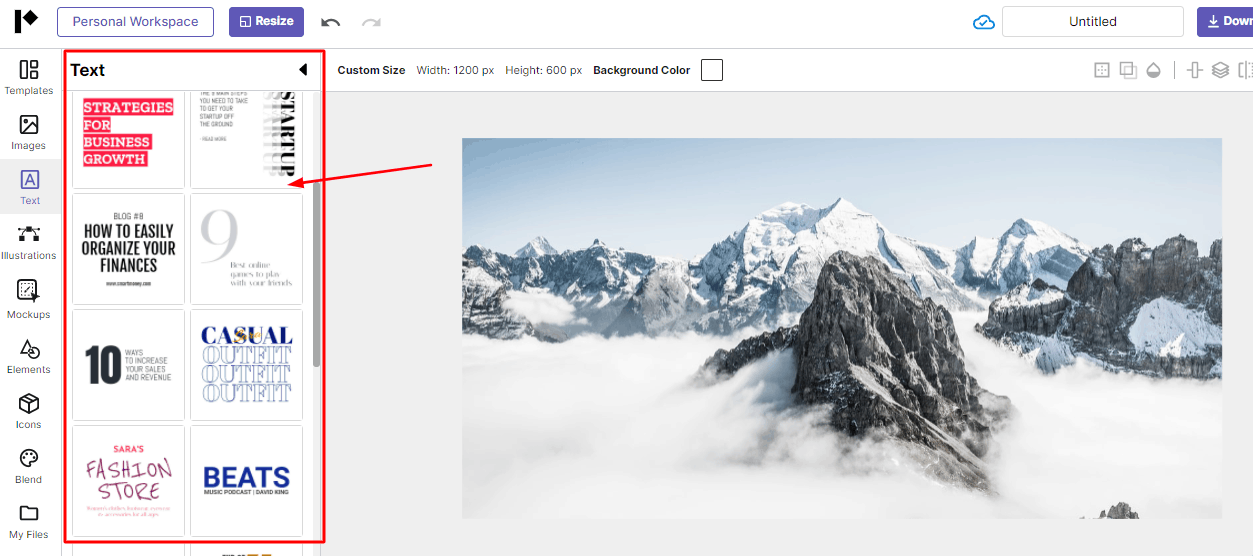Click the Pixelied logo icon
The image size is (1253, 556).
tap(26, 21)
